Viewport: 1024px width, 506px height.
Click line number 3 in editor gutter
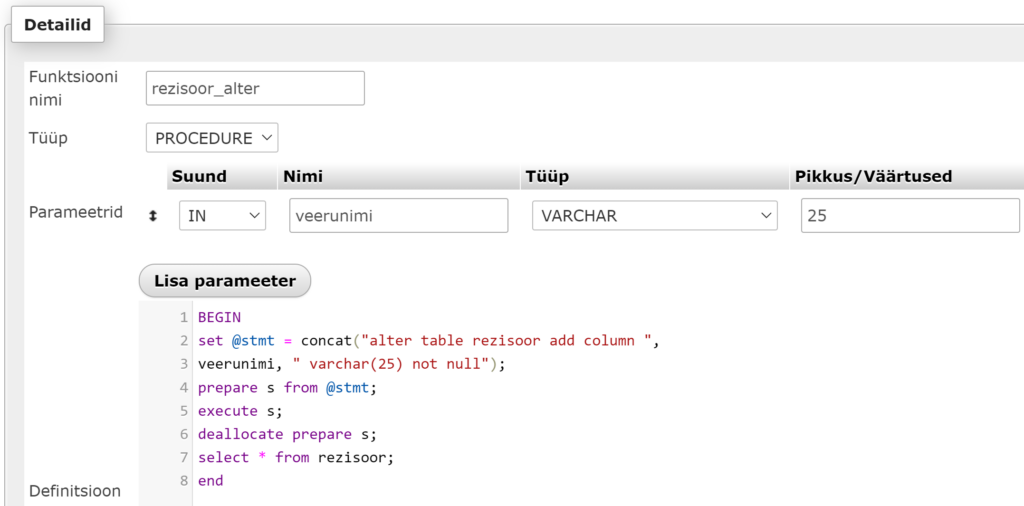tap(183, 364)
